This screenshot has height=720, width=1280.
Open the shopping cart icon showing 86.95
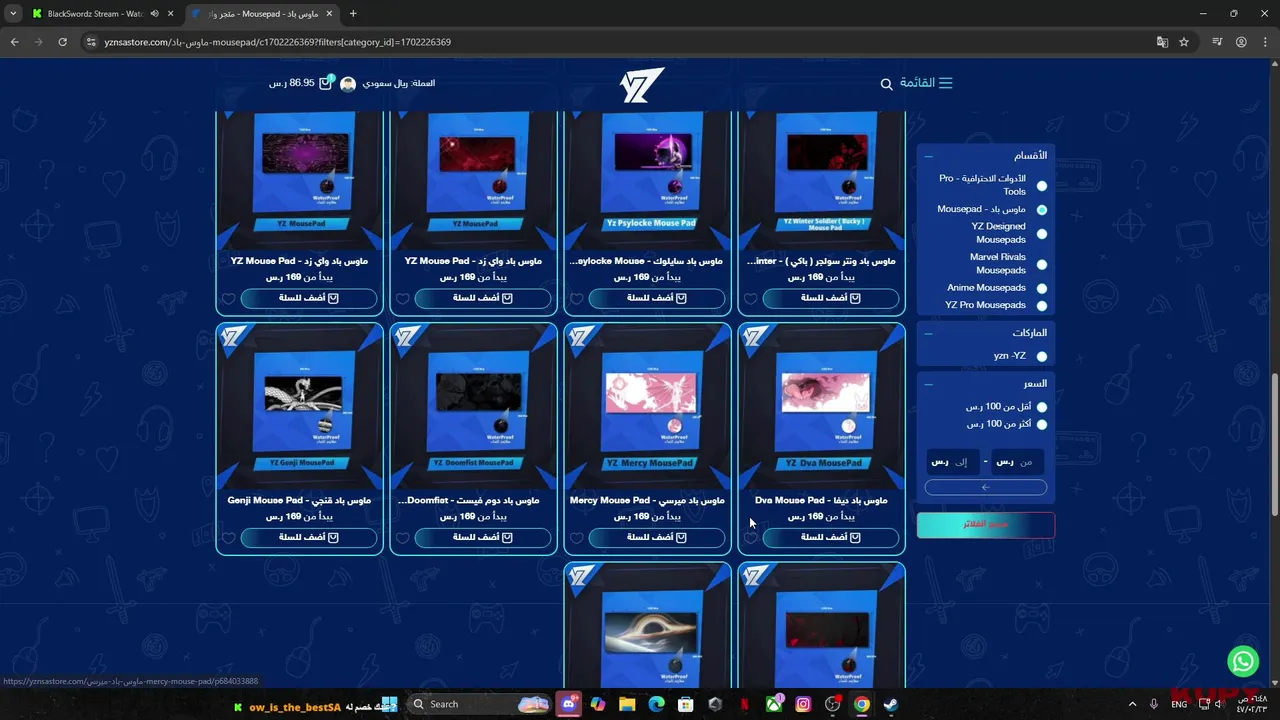coord(325,83)
